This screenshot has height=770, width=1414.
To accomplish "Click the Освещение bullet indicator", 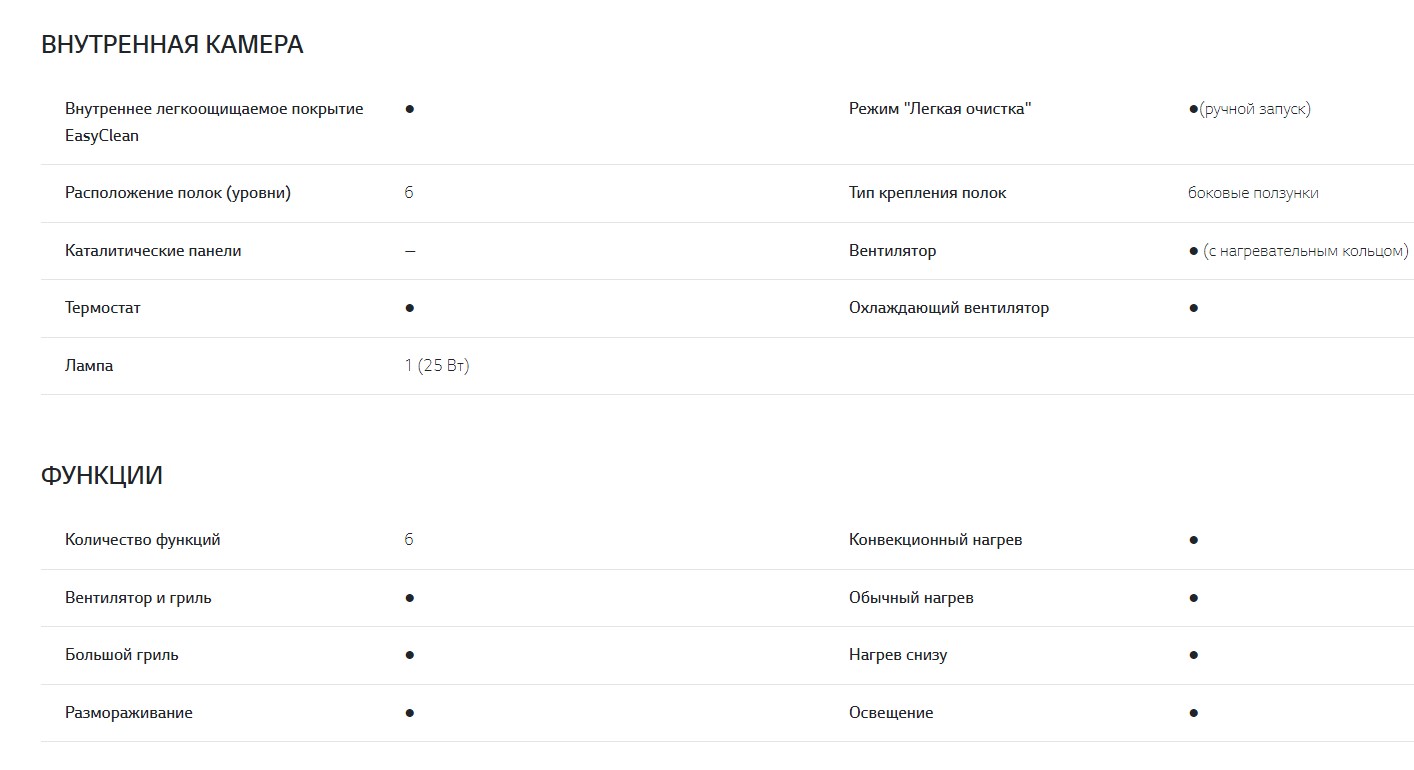I will pos(1193,713).
